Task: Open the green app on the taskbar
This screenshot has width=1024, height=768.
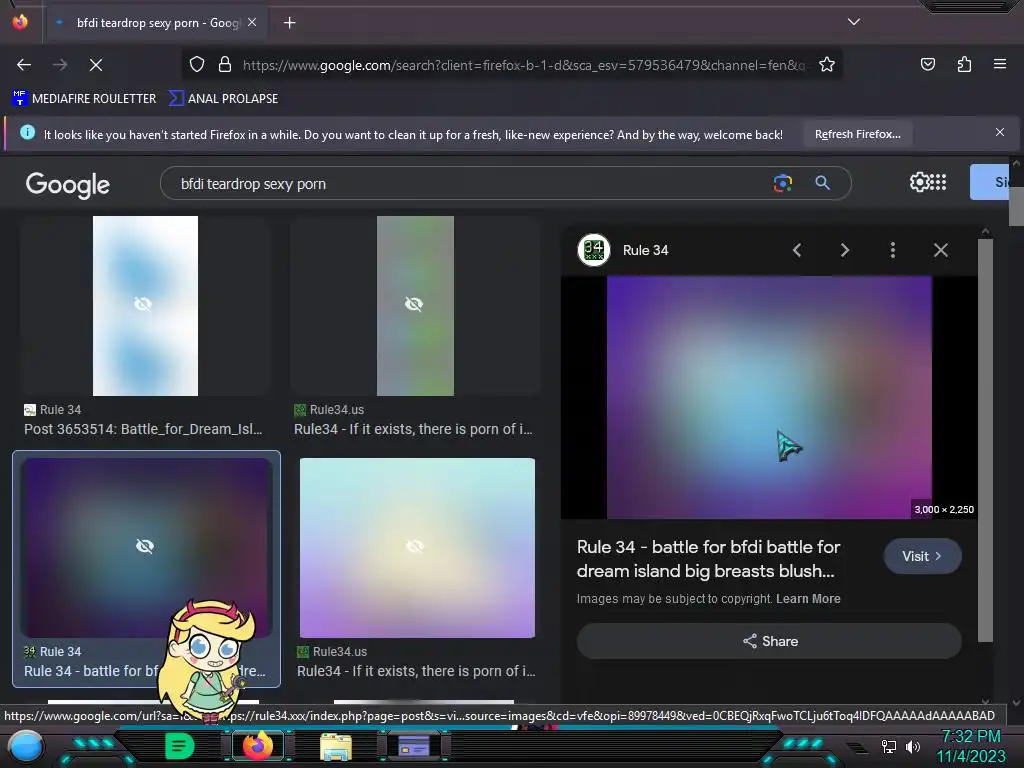Action: click(180, 746)
